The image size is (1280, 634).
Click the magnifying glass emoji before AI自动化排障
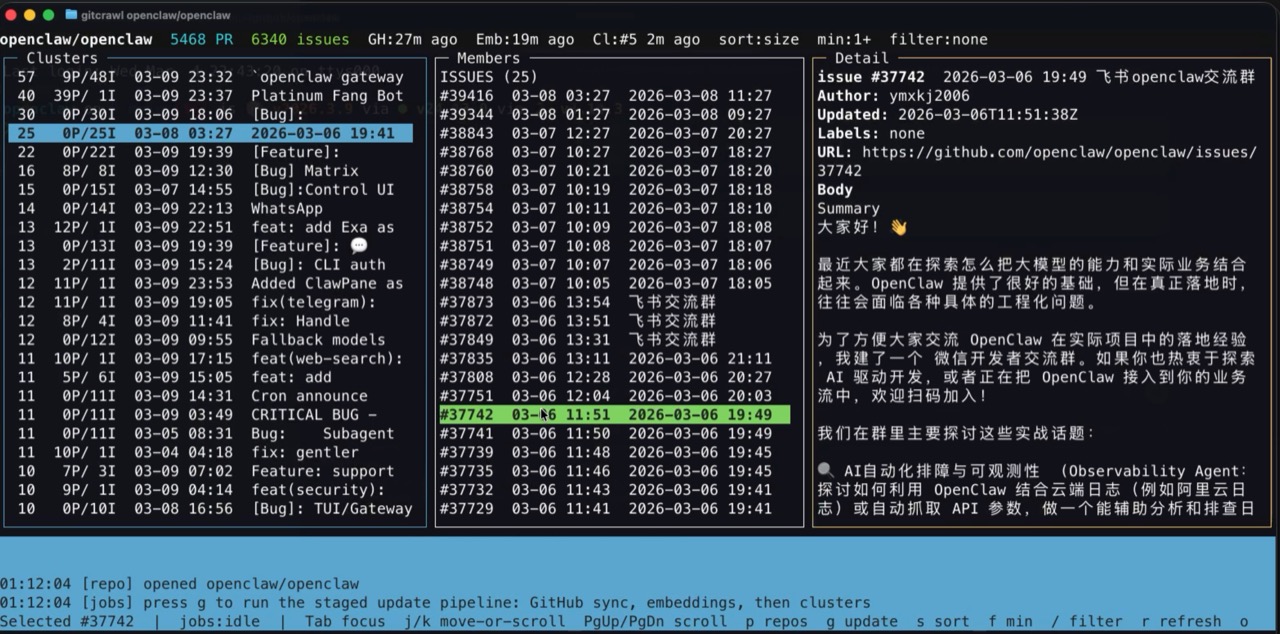coord(825,471)
